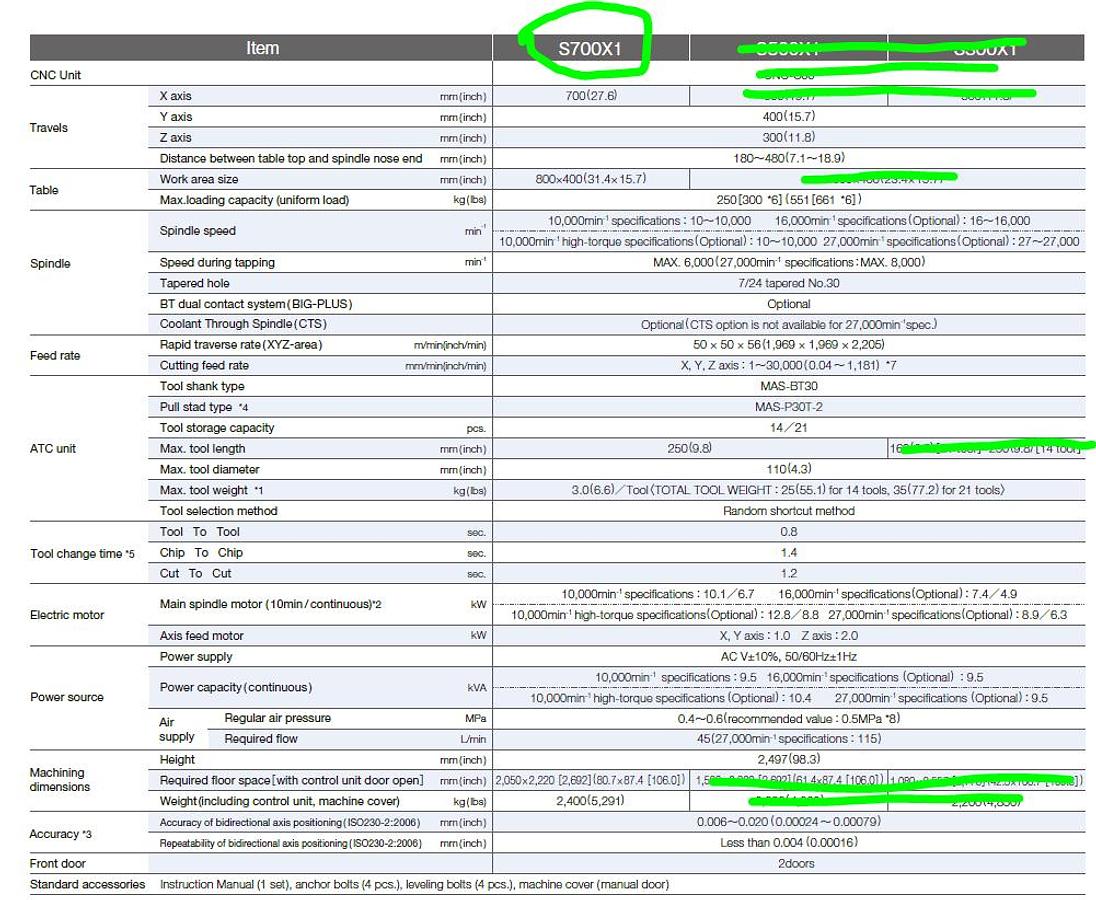
Task: Click the Front door value 2doors
Action: coord(788,864)
